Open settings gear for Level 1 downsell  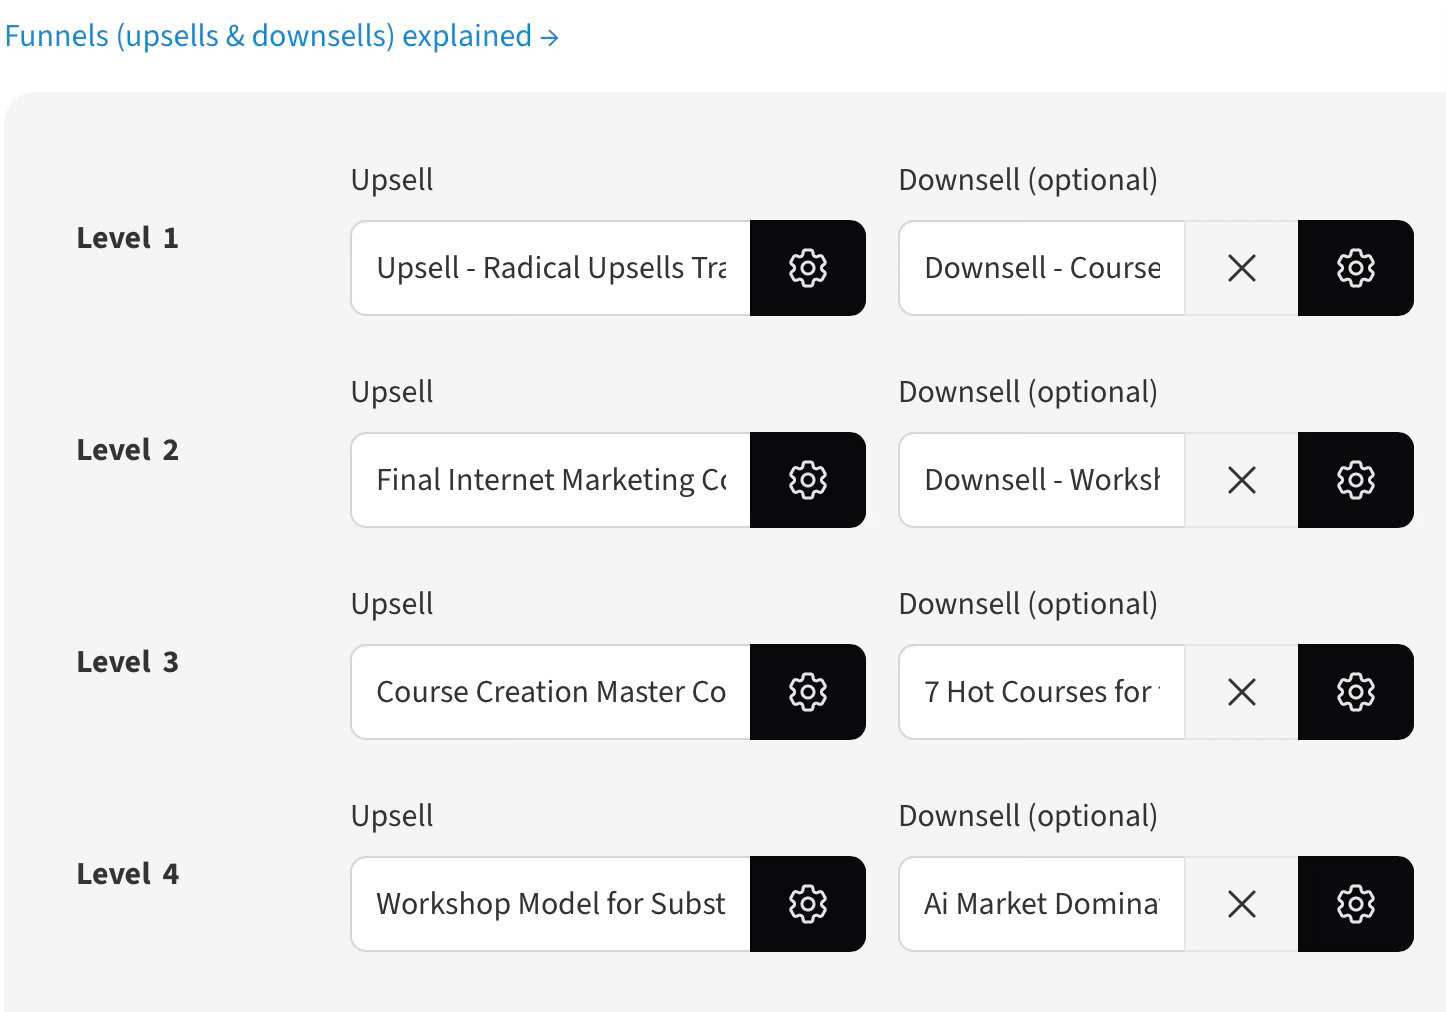point(1355,268)
